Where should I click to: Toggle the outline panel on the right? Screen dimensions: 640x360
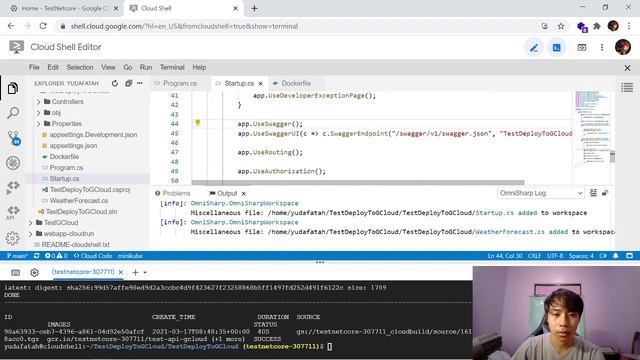627,87
